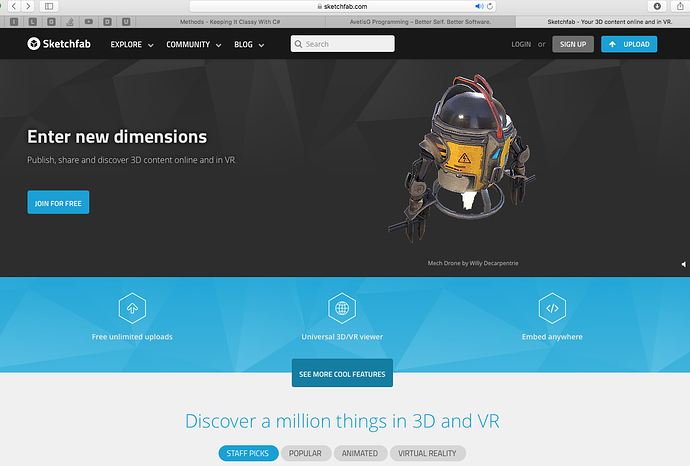Click the Free unlimited uploads hexagon icon

(x=132, y=308)
